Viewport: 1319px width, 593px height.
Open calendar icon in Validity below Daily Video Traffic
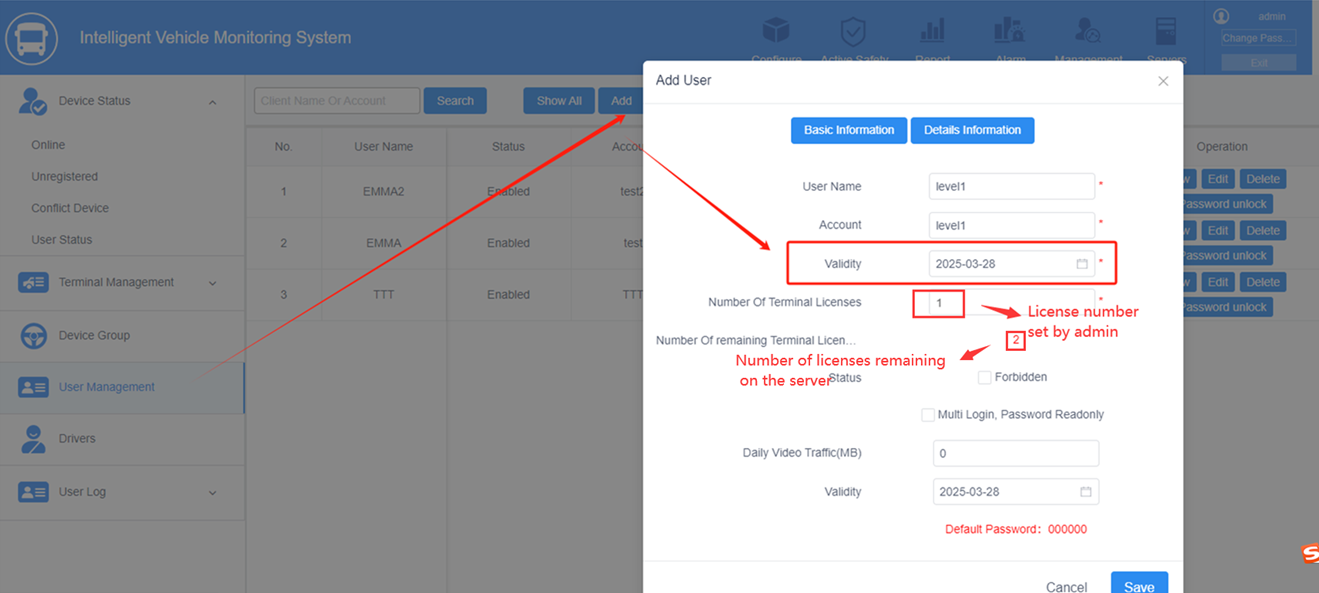coord(1086,492)
